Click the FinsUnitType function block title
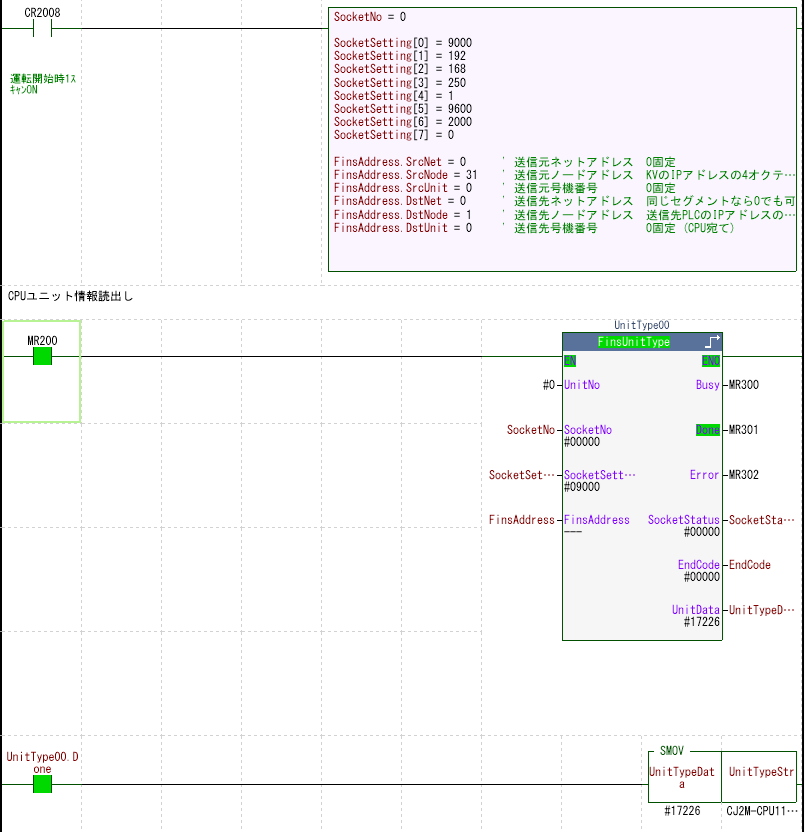This screenshot has height=832, width=809. click(633, 342)
